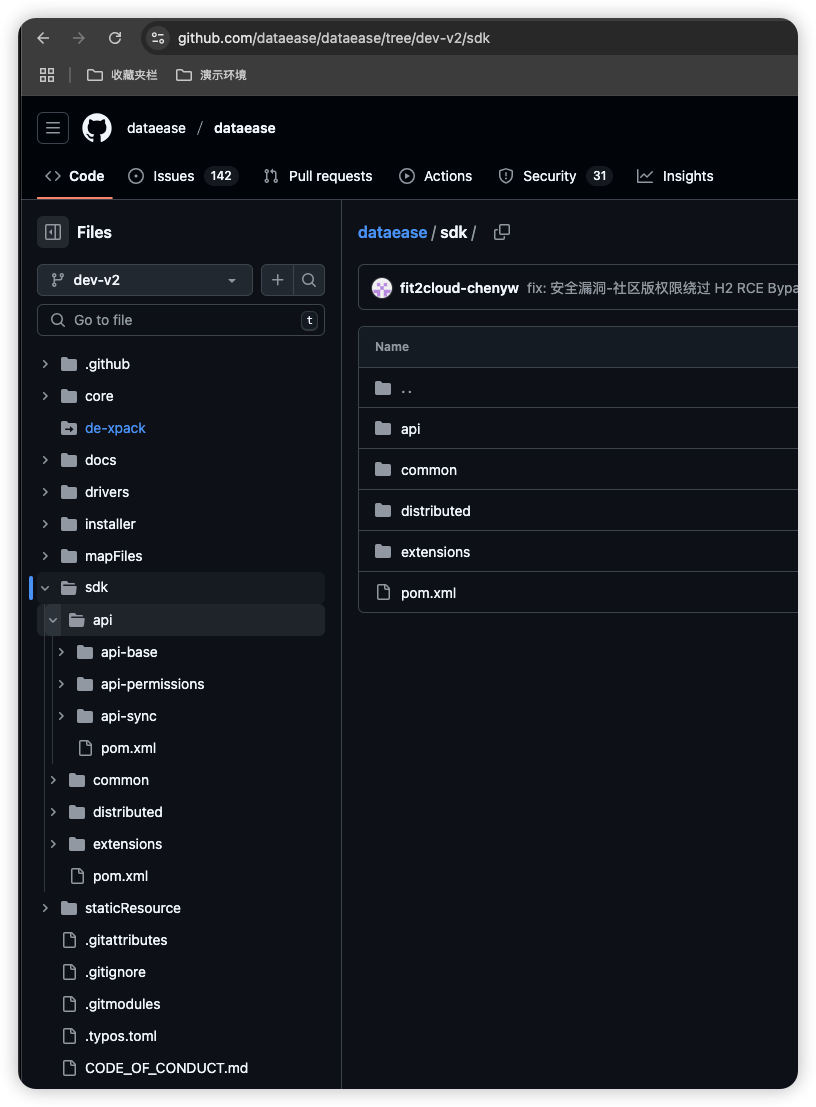Expand the api-permissions folder
The image size is (816, 1107).
pyautogui.click(x=61, y=684)
